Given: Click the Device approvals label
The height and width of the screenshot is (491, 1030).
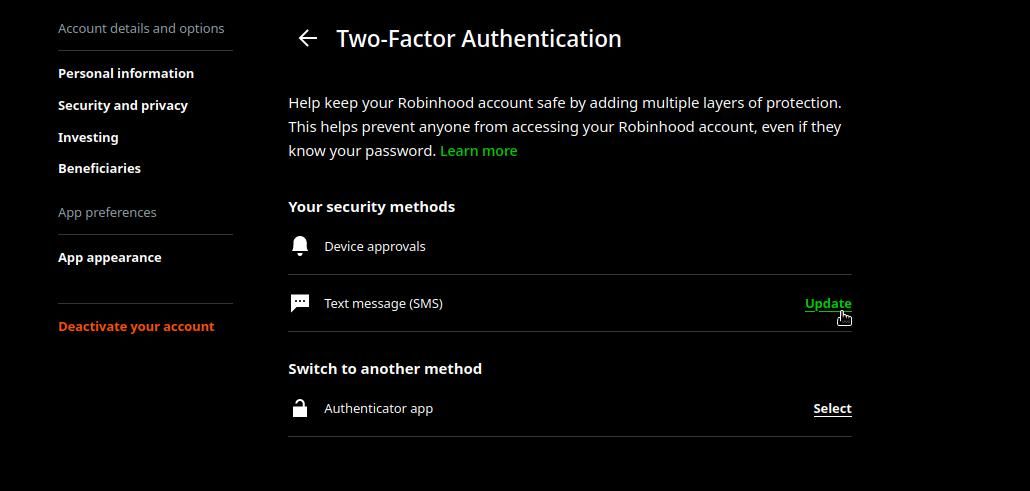Looking at the screenshot, I should 374,246.
